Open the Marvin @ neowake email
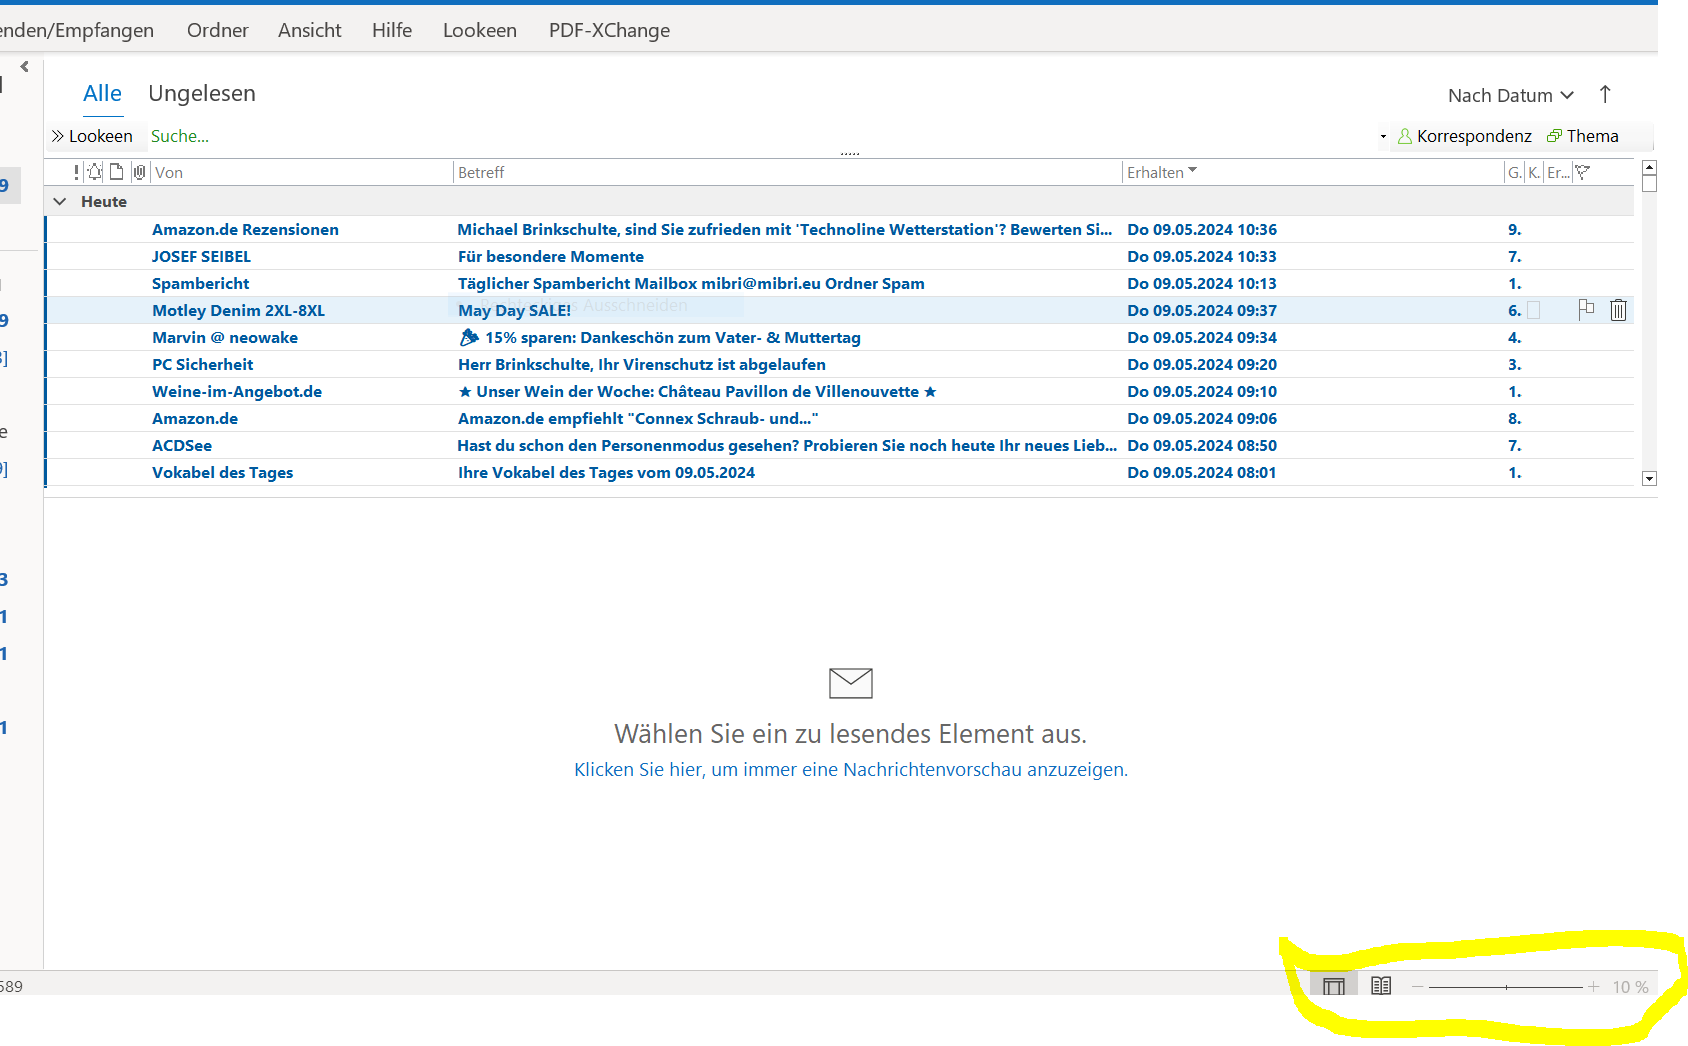 pos(838,337)
